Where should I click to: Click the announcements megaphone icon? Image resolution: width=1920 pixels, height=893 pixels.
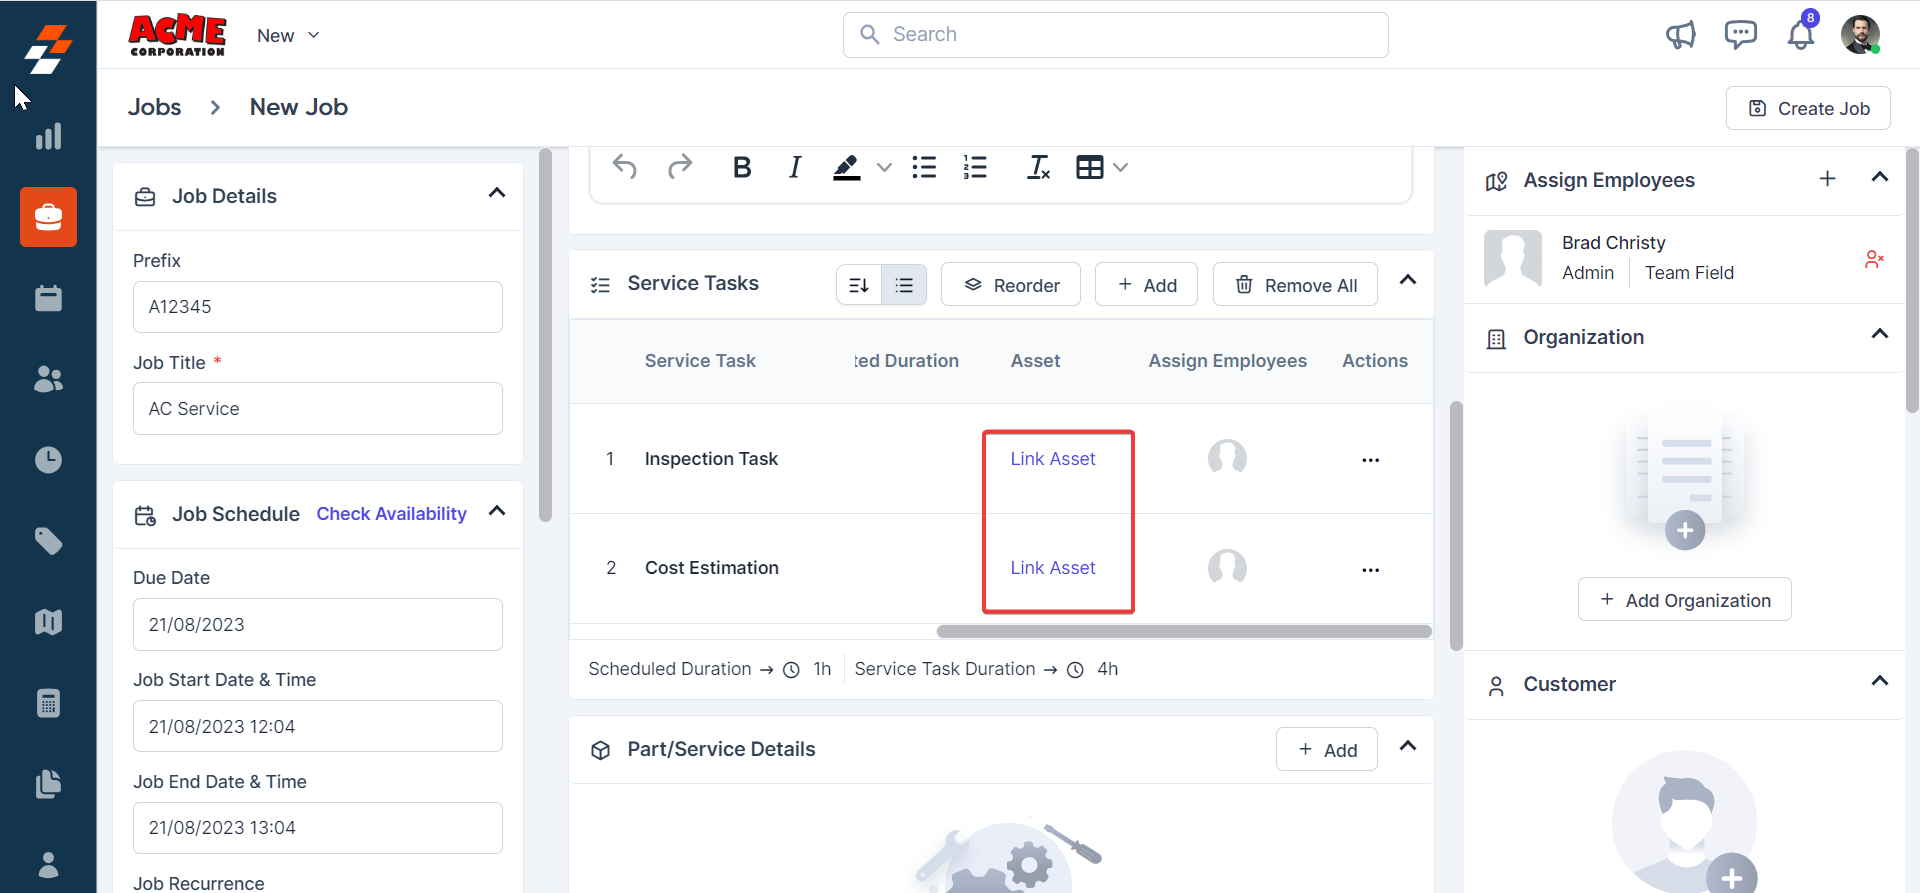1681,35
